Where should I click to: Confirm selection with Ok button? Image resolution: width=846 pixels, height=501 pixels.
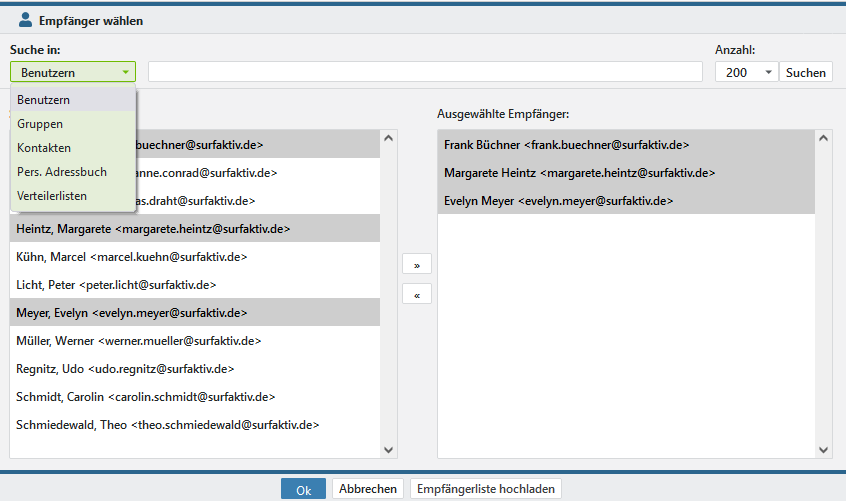(x=303, y=489)
